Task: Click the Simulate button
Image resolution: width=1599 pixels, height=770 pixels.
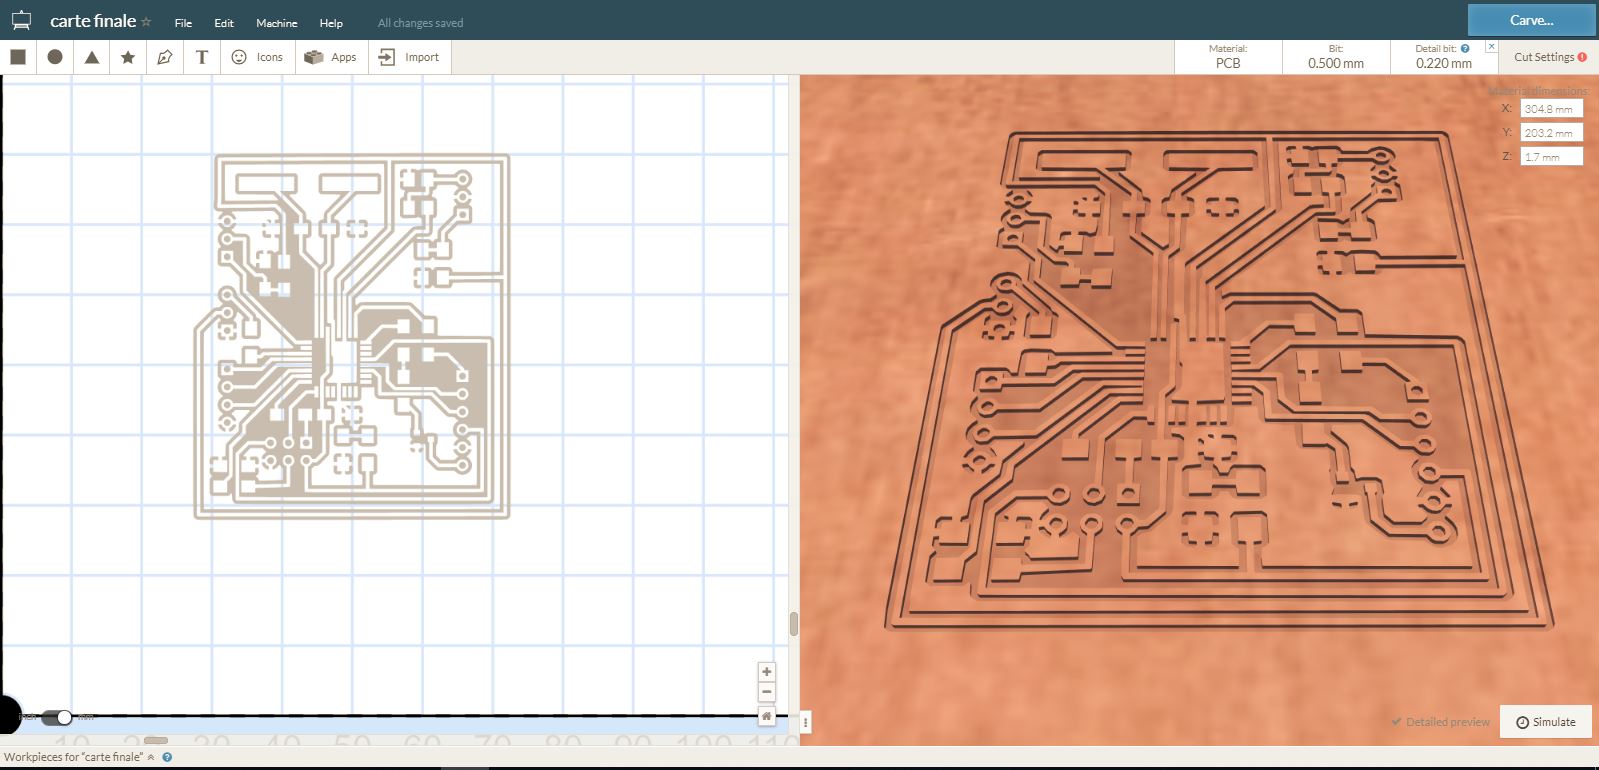Action: pyautogui.click(x=1546, y=722)
